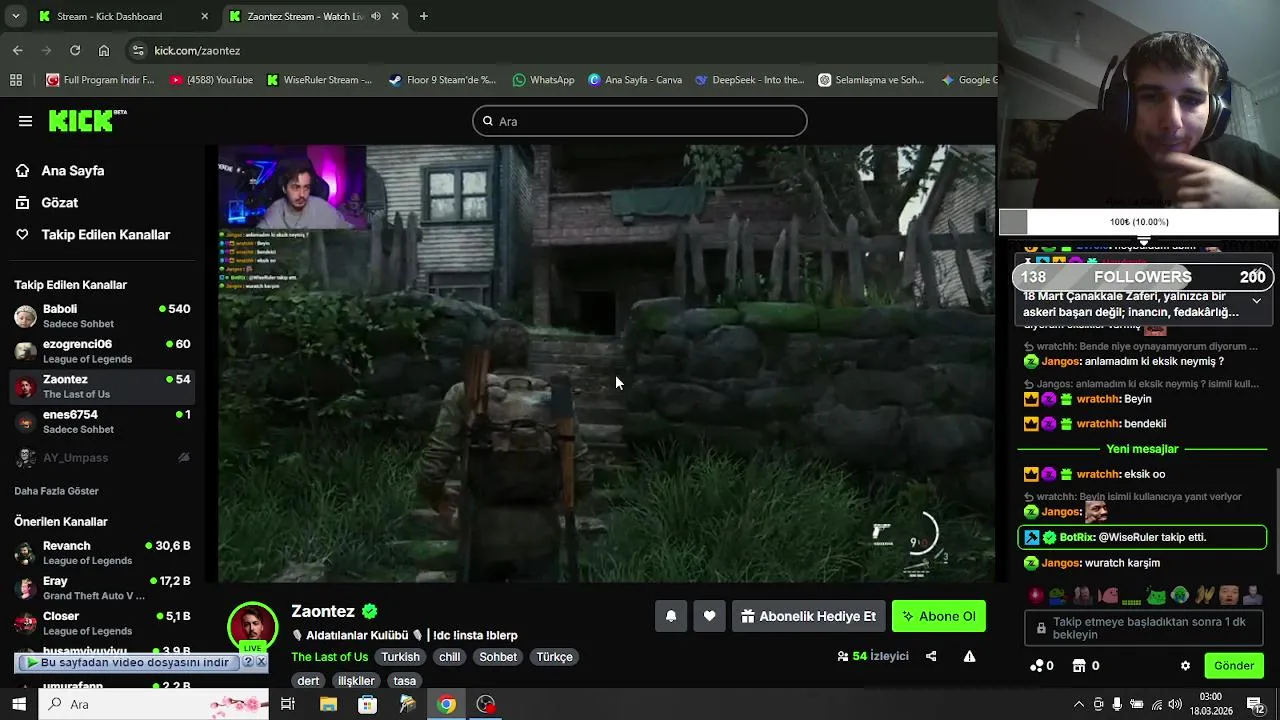Image resolution: width=1280 pixels, height=720 pixels.
Task: Open chat settings gear
Action: (1186, 666)
